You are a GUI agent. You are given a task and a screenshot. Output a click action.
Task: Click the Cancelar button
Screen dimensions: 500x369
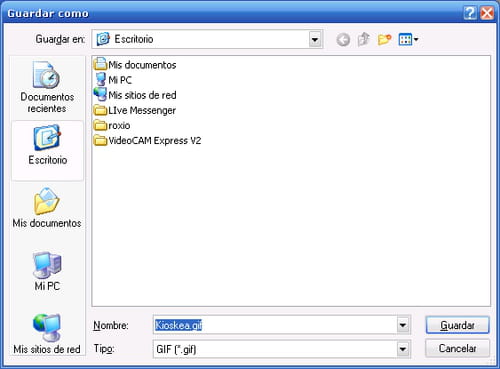pyautogui.click(x=457, y=348)
